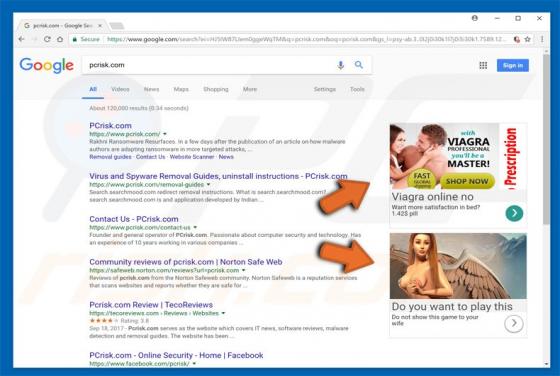Open Virus and Spyware Removal Guides result
The height and width of the screenshot is (376, 560).
218,176
